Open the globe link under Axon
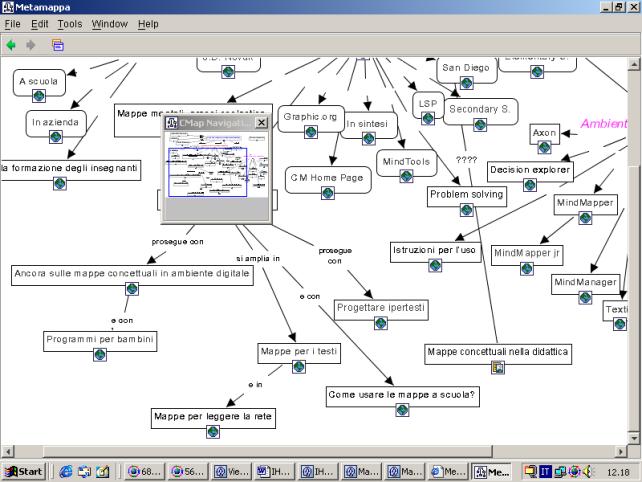Image resolution: width=642 pixels, height=482 pixels. (544, 147)
